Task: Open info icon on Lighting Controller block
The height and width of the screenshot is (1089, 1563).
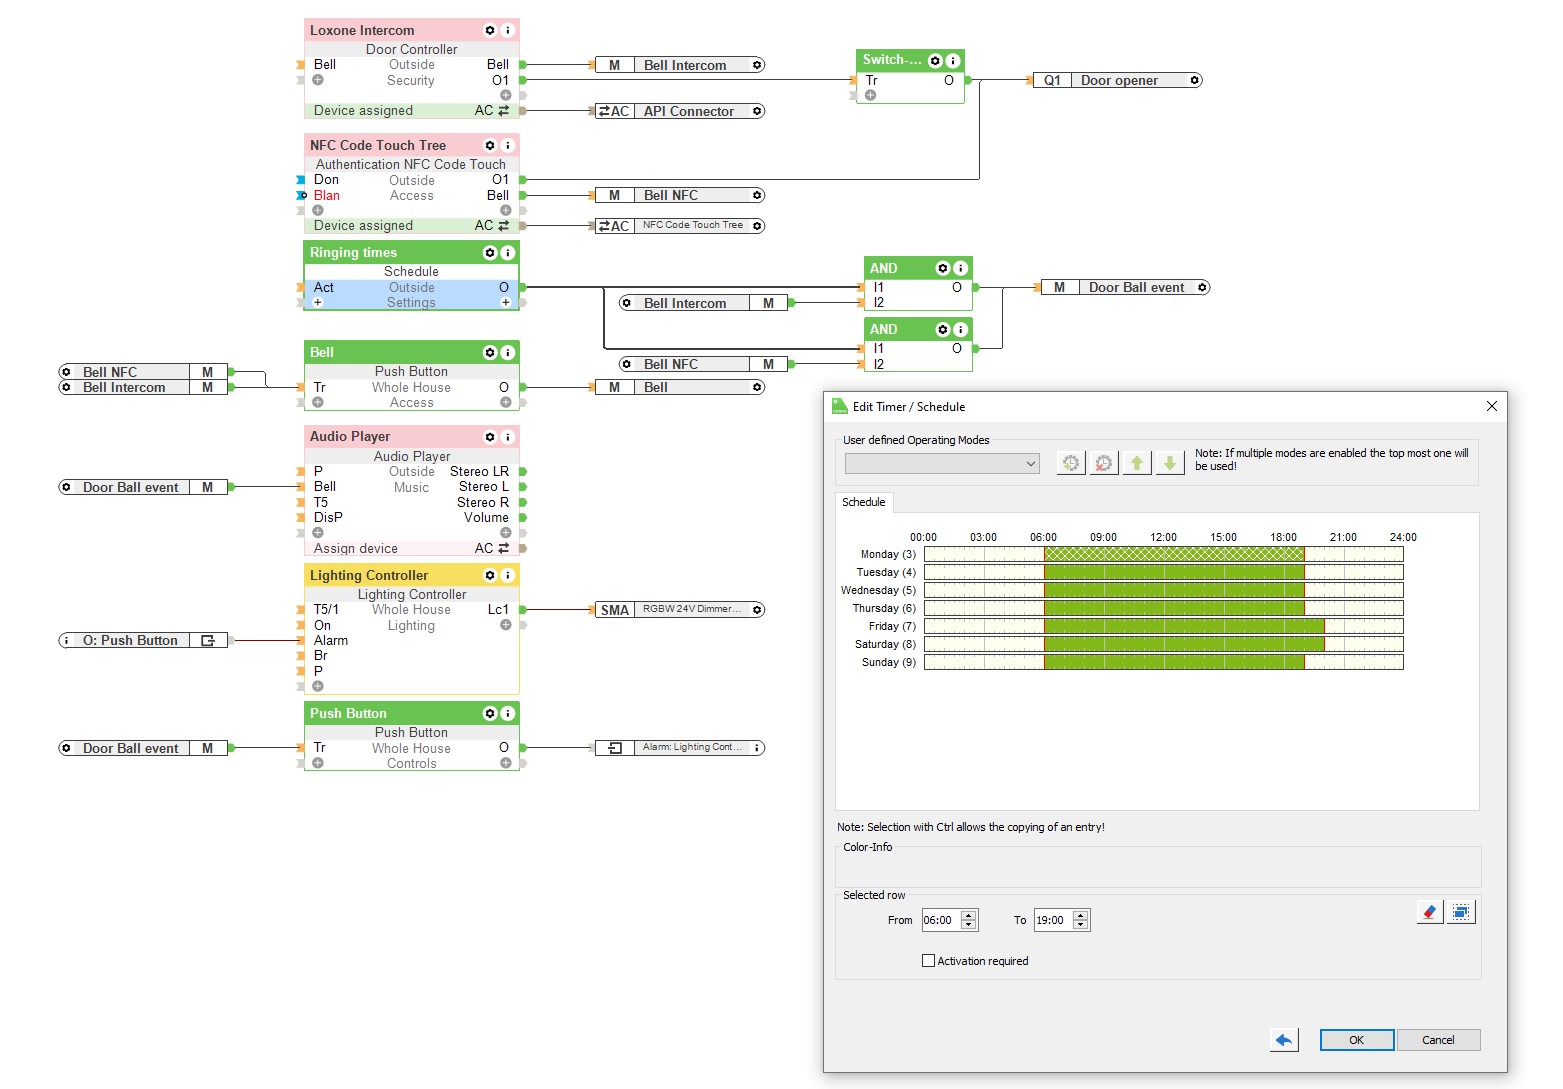Action: point(508,575)
